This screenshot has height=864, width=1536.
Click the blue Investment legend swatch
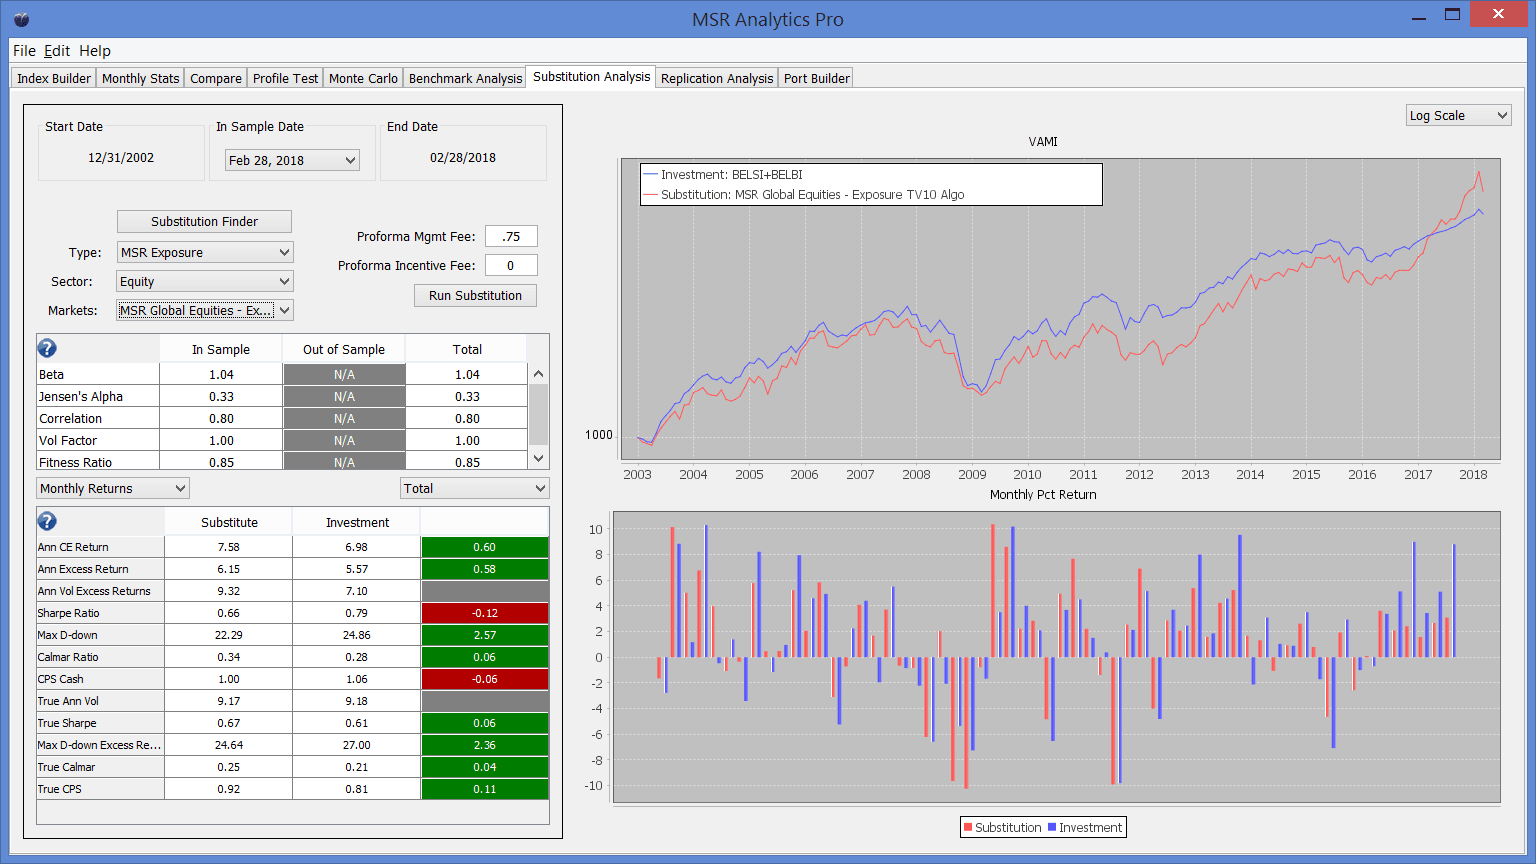point(1051,827)
